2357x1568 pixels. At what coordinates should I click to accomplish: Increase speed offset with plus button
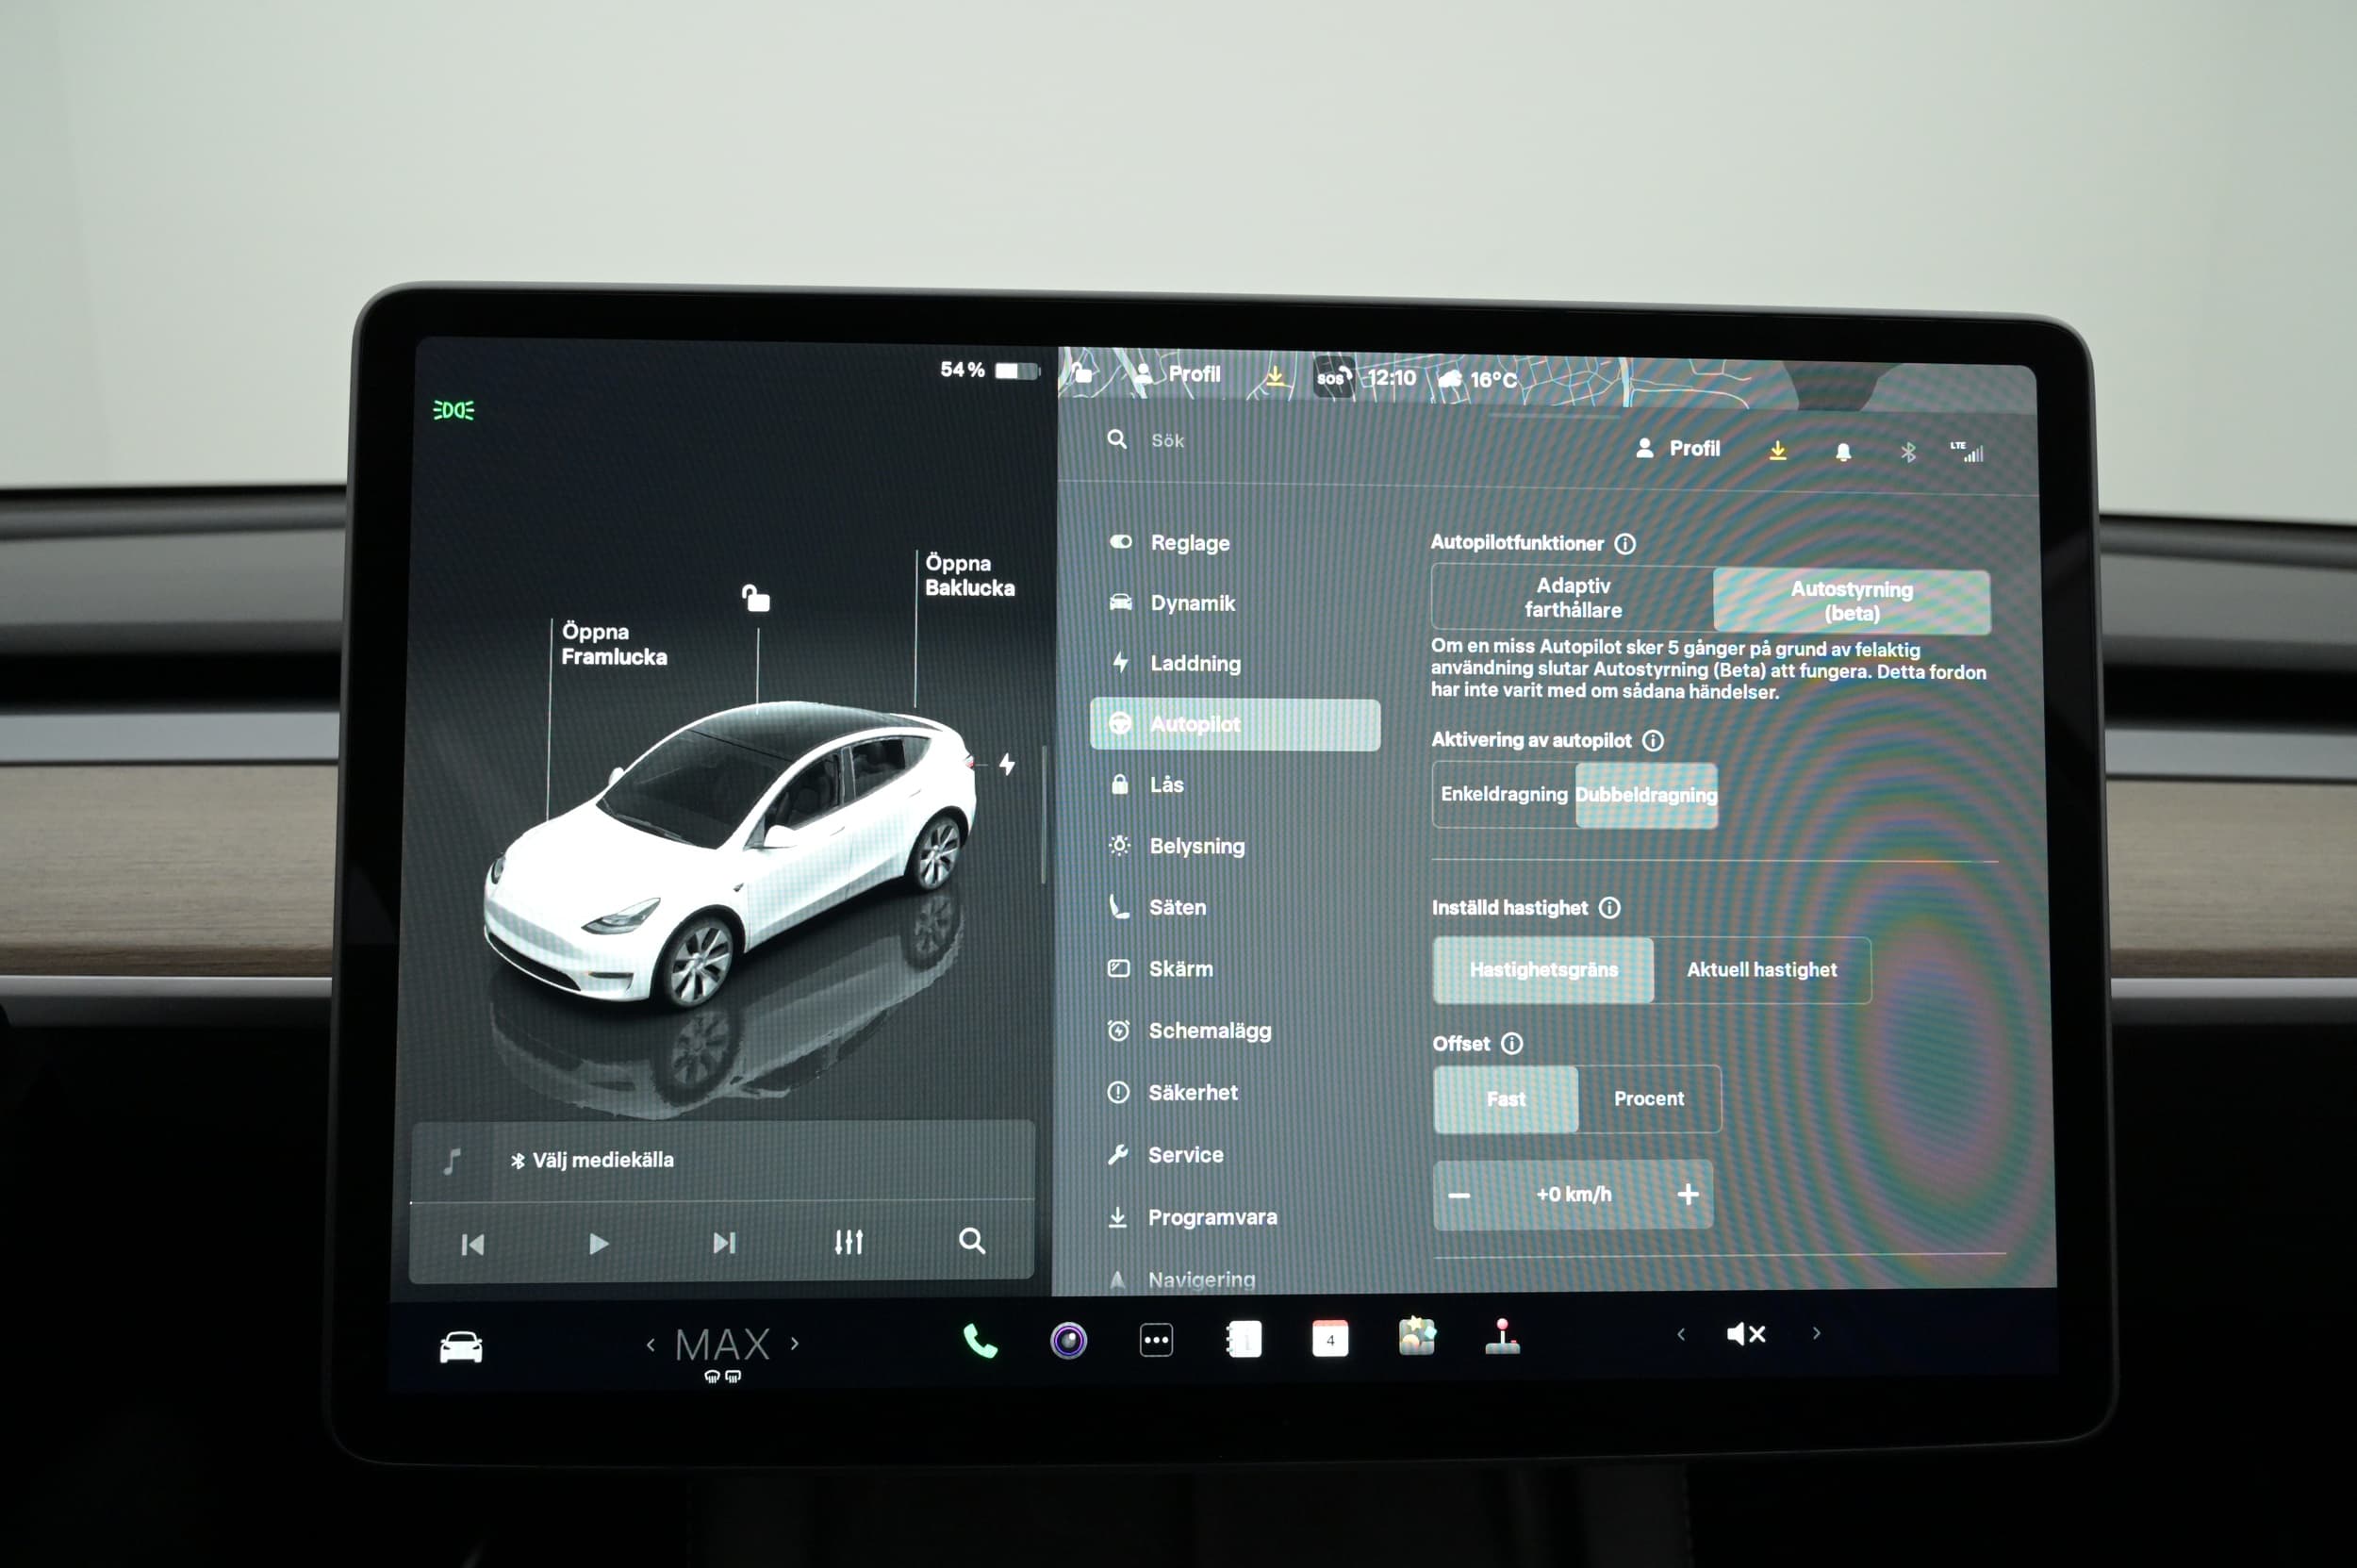(1688, 1194)
